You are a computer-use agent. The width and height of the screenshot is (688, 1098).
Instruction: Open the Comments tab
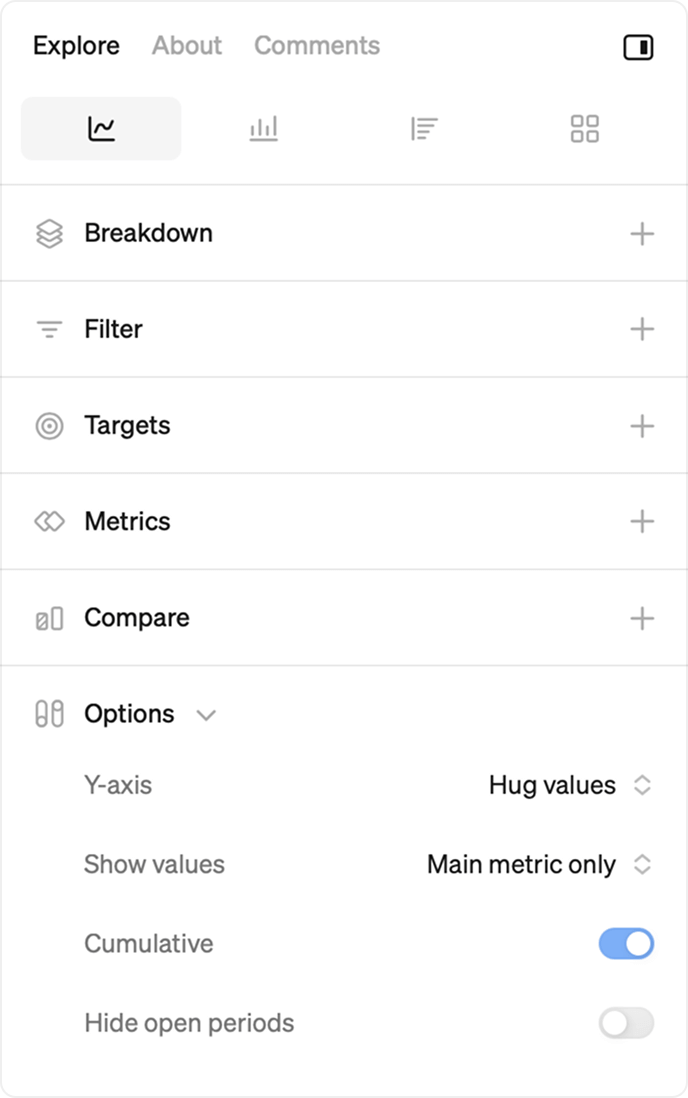pos(317,46)
